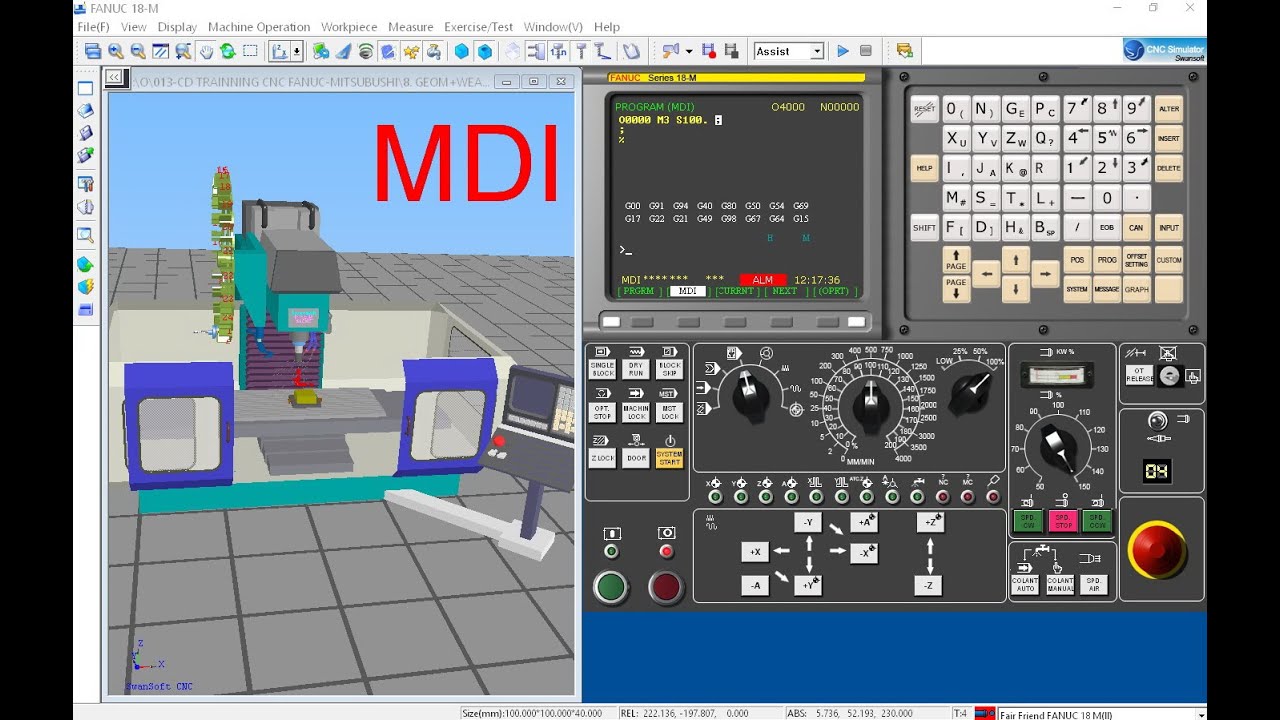Click the -Z jog axis button
Screen dimensions: 1280x720
click(x=929, y=586)
